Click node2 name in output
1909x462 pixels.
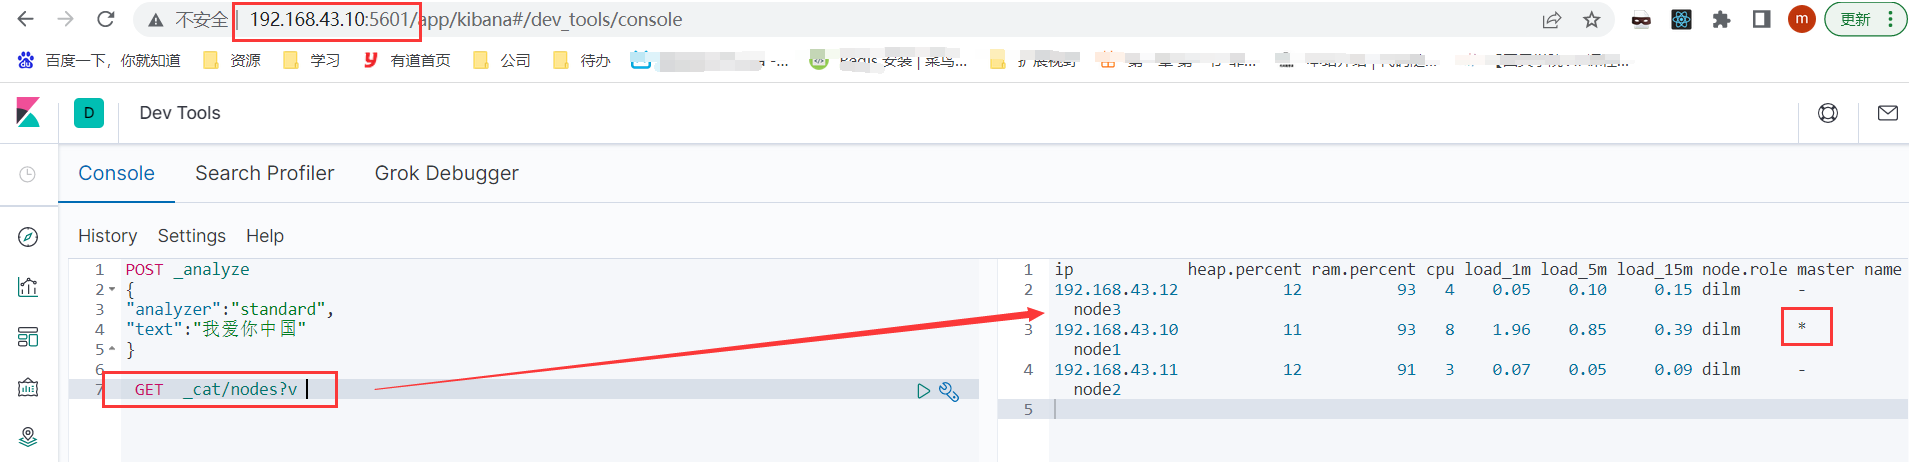point(1097,389)
